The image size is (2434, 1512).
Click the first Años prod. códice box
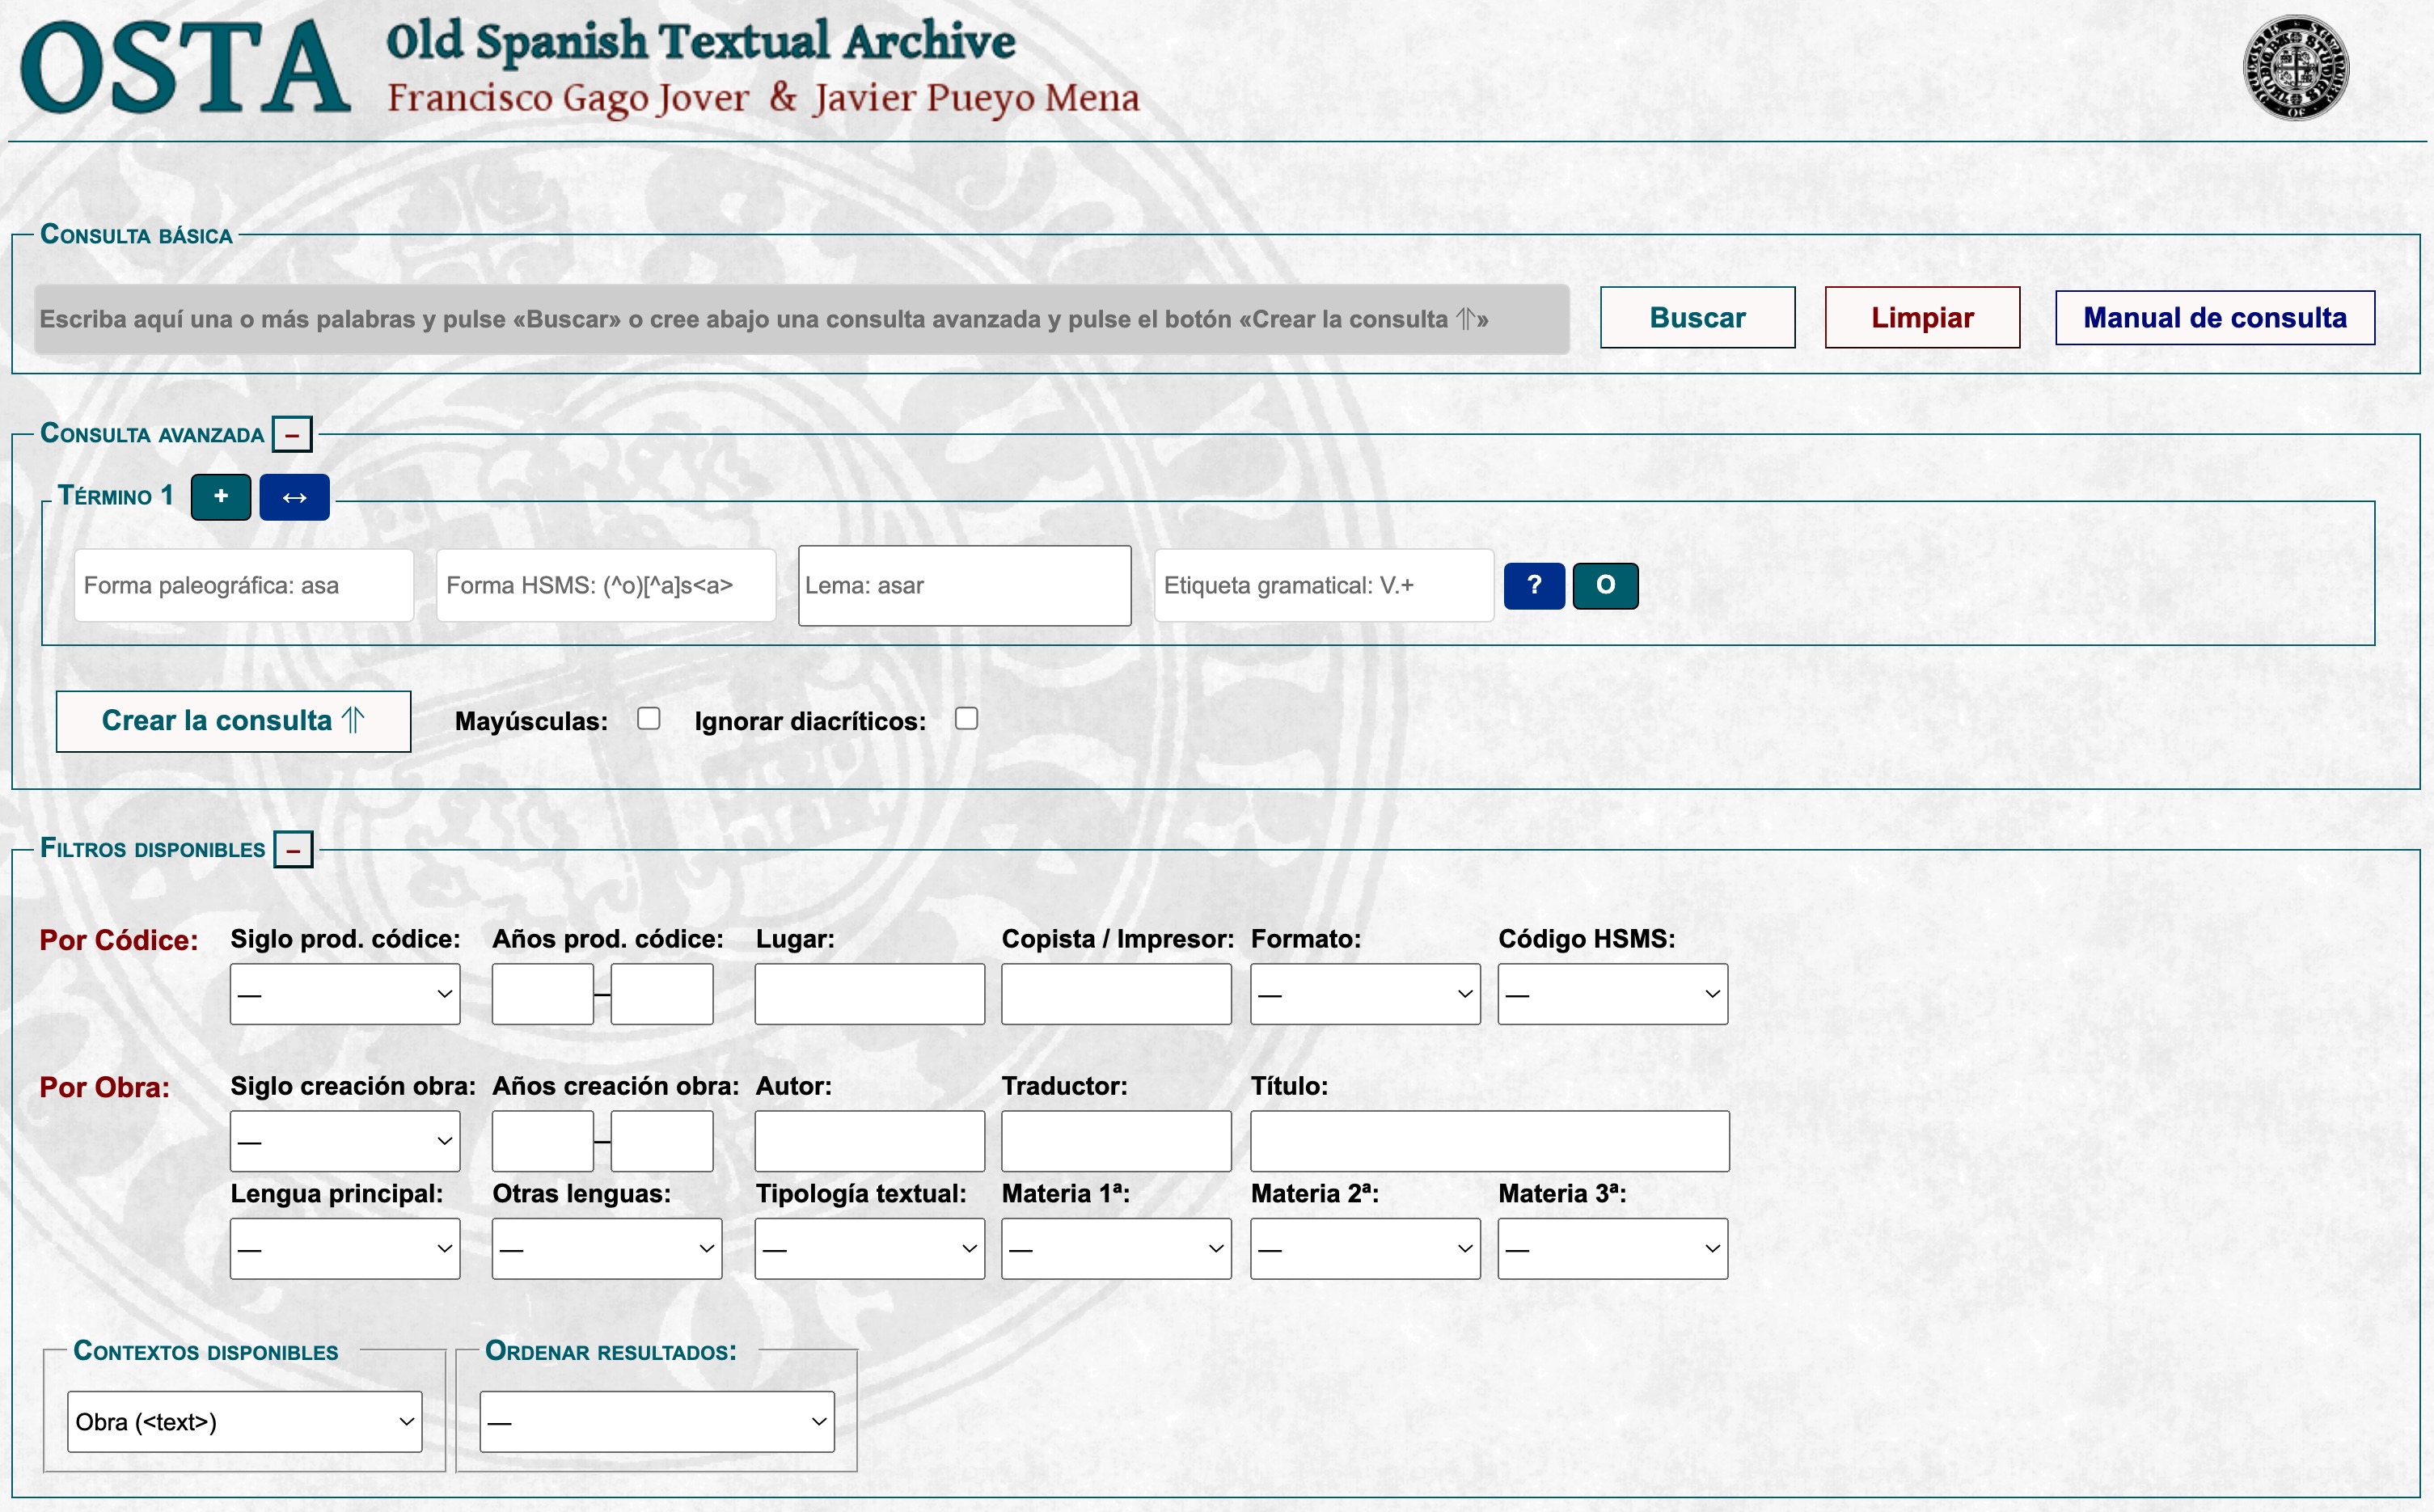542,994
